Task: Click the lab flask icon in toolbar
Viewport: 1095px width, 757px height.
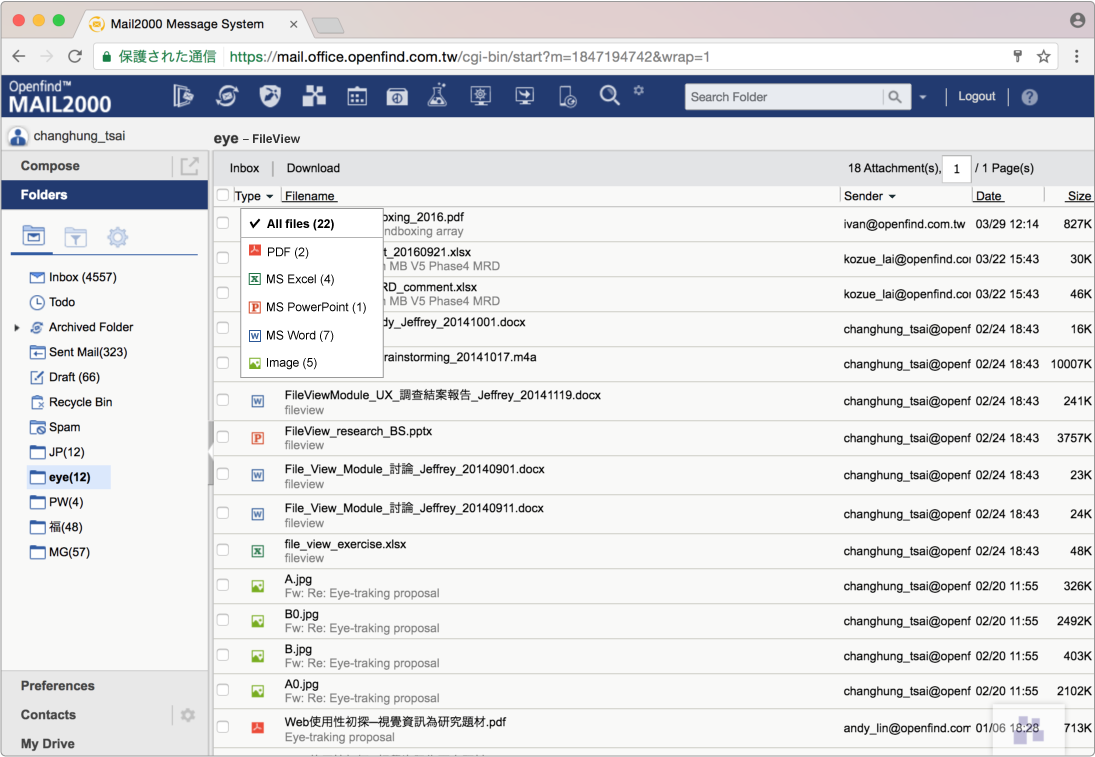Action: click(436, 96)
